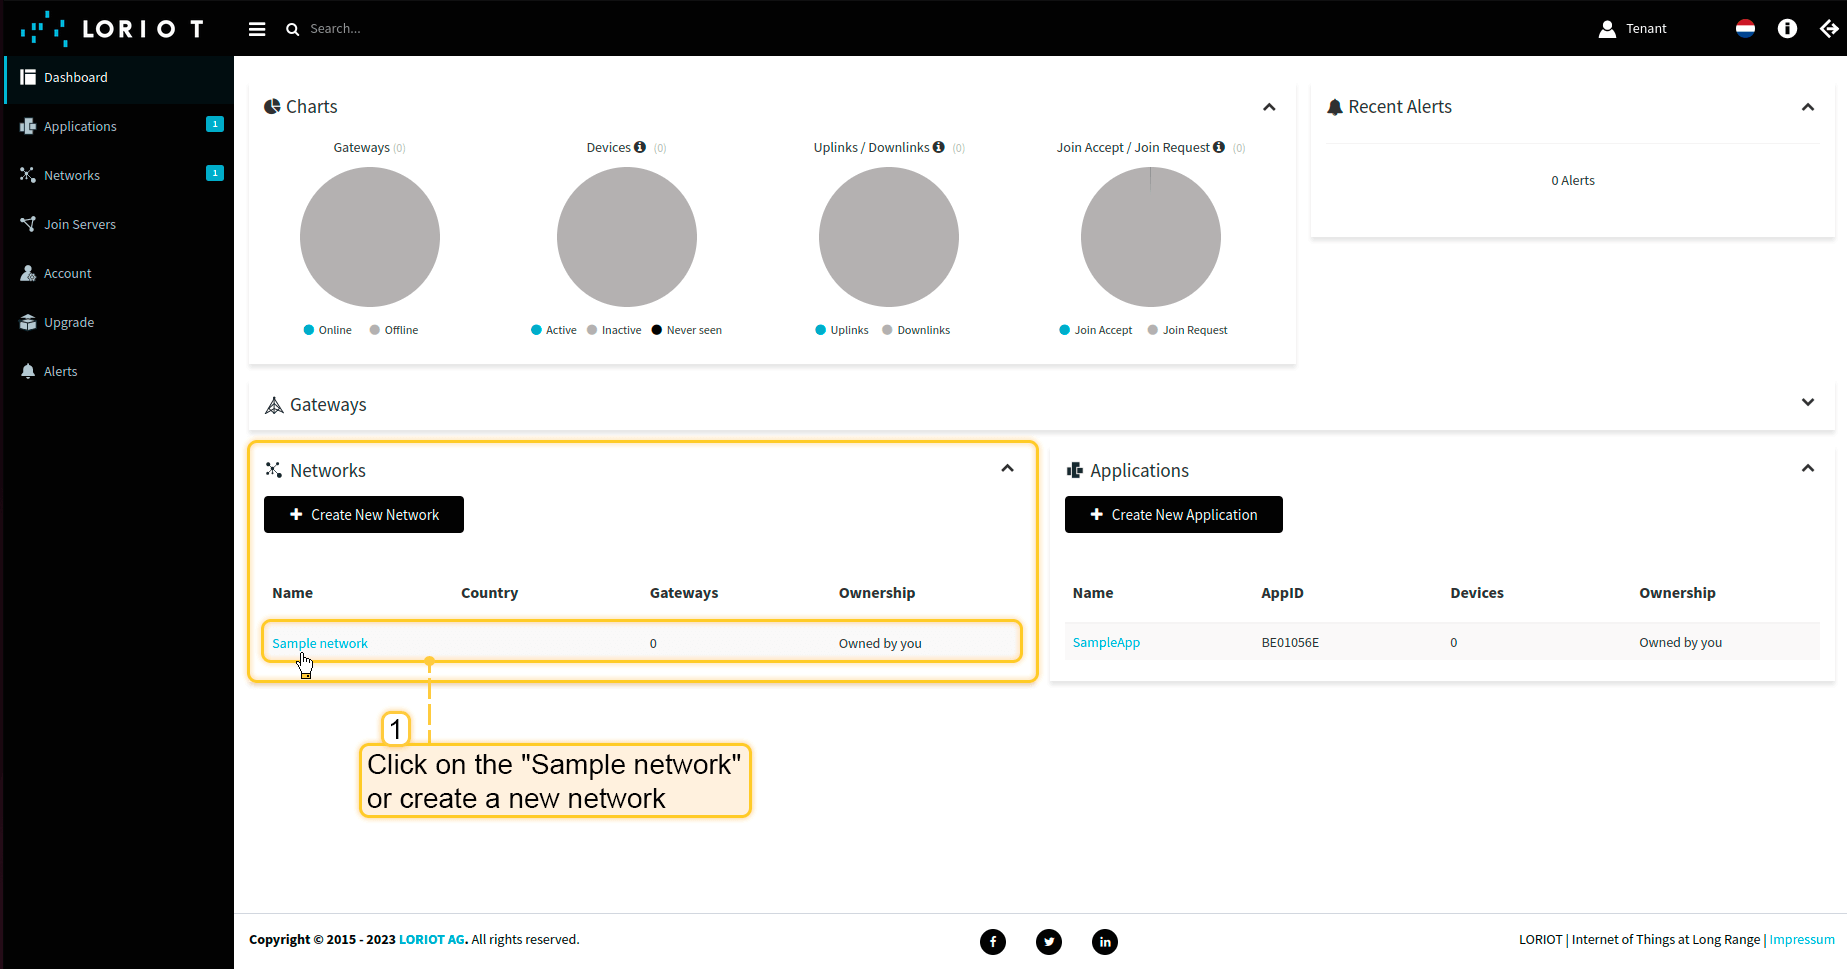Click the hamburger menu icon
The width and height of the screenshot is (1847, 969).
pyautogui.click(x=257, y=29)
